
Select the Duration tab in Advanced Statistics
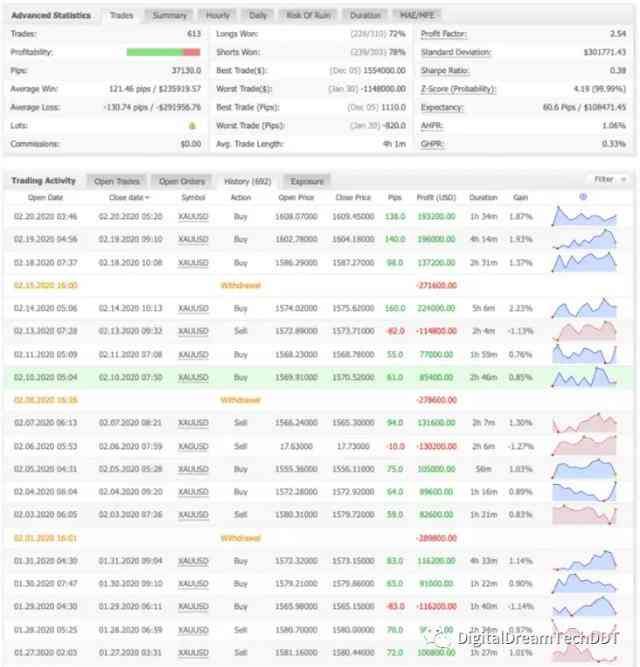point(366,16)
